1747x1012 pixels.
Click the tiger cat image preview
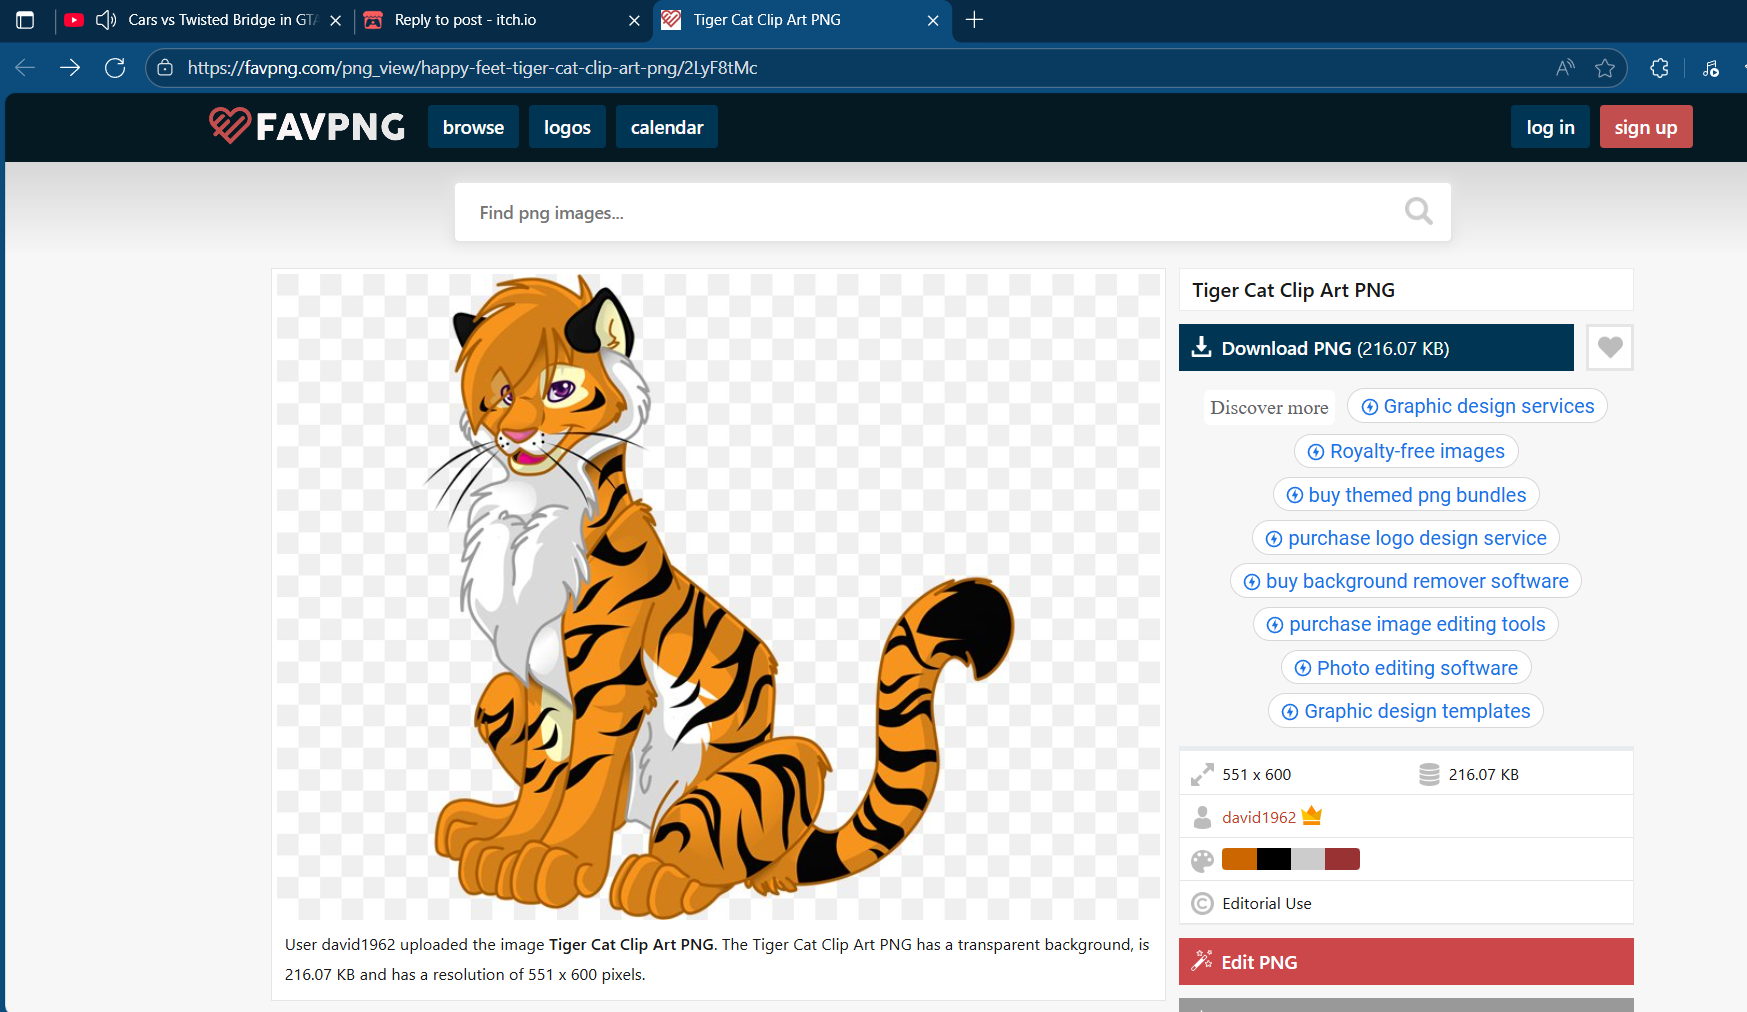[718, 596]
